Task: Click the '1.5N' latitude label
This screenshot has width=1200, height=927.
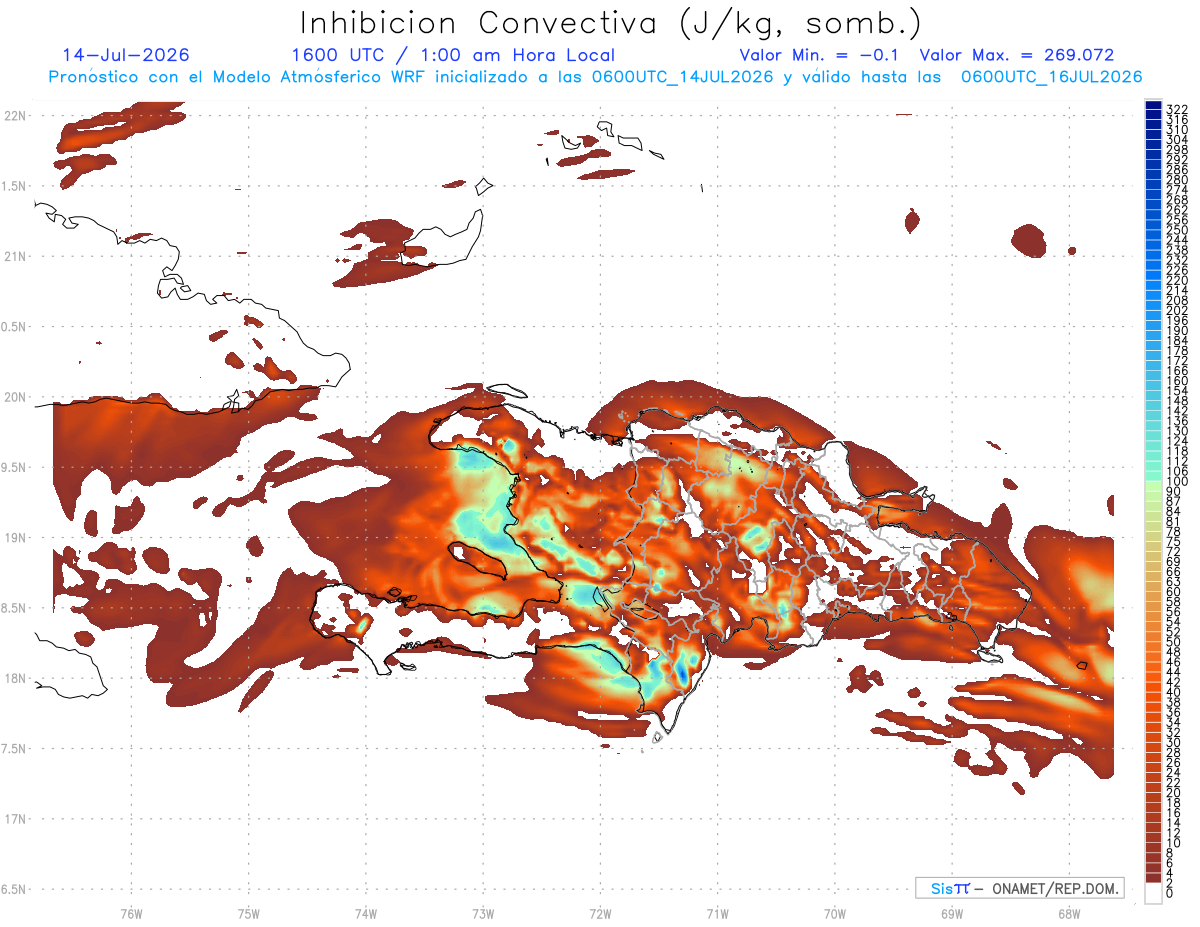Action: (15, 186)
